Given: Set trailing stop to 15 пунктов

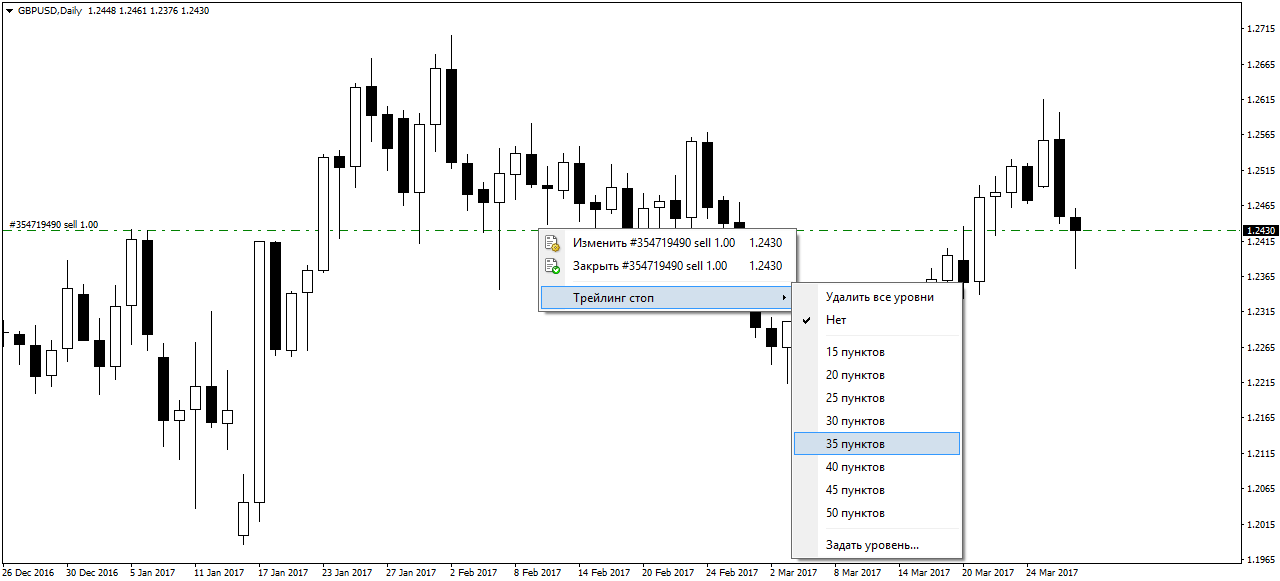Looking at the screenshot, I should [877, 352].
